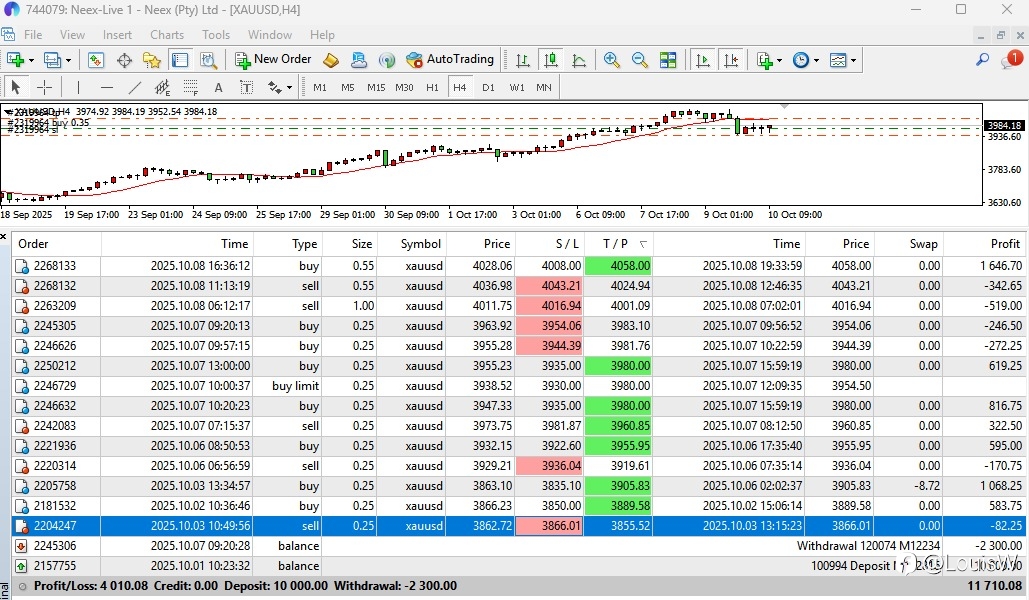Click the Zoom In magnifier
Screen dimensions: 1029x600
click(x=611, y=60)
